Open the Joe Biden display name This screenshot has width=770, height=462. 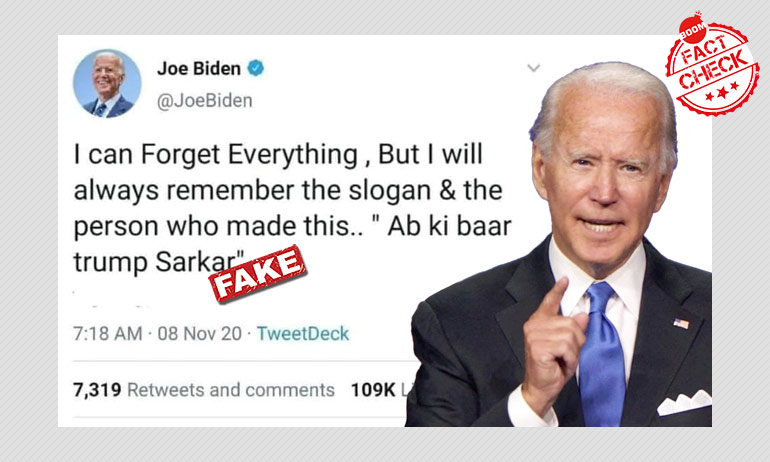tap(199, 68)
